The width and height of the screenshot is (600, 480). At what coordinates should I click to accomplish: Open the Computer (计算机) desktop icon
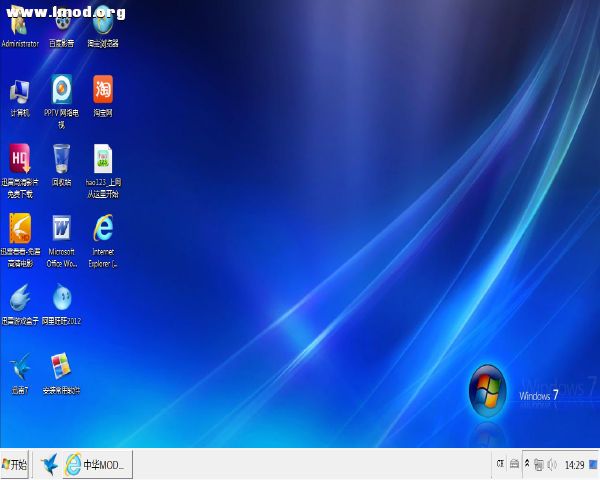pos(20,92)
